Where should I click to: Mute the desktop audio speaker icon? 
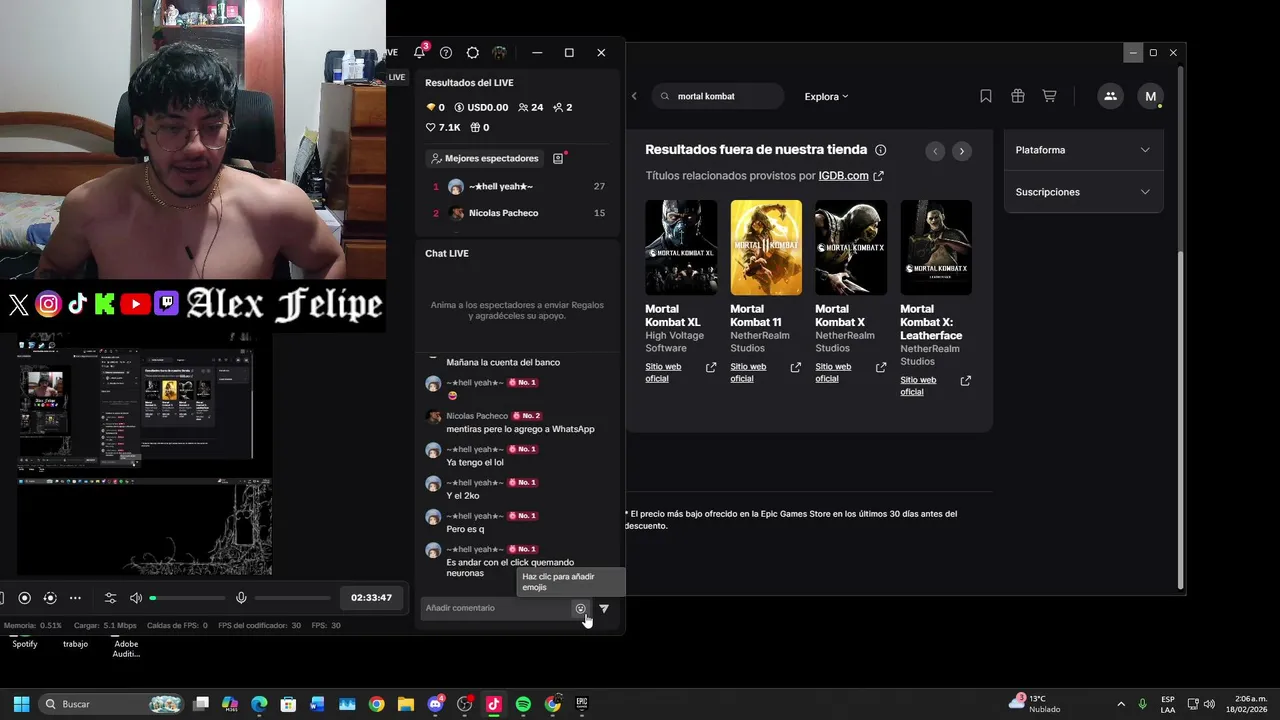136,598
